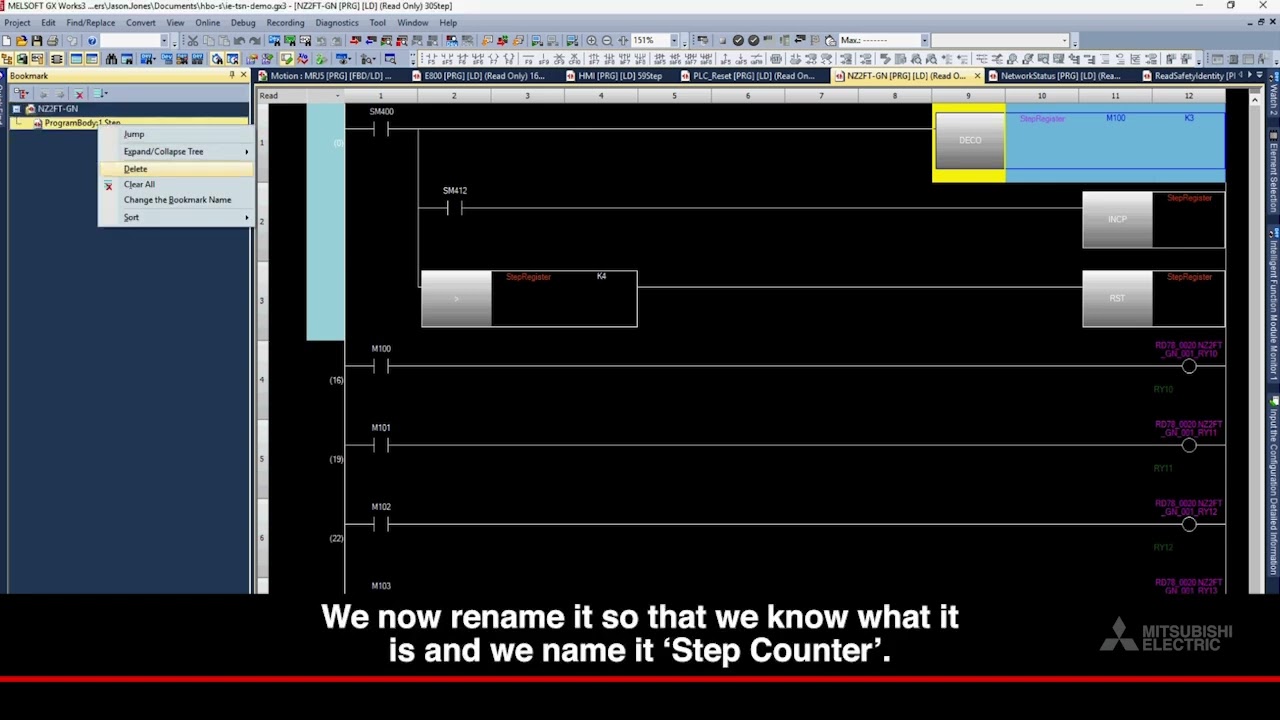Click the New project icon
The width and height of the screenshot is (1280, 720).
(7, 41)
